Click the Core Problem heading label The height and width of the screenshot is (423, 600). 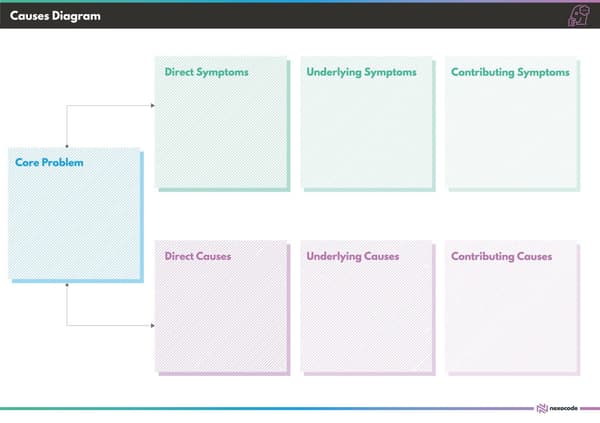click(x=49, y=162)
